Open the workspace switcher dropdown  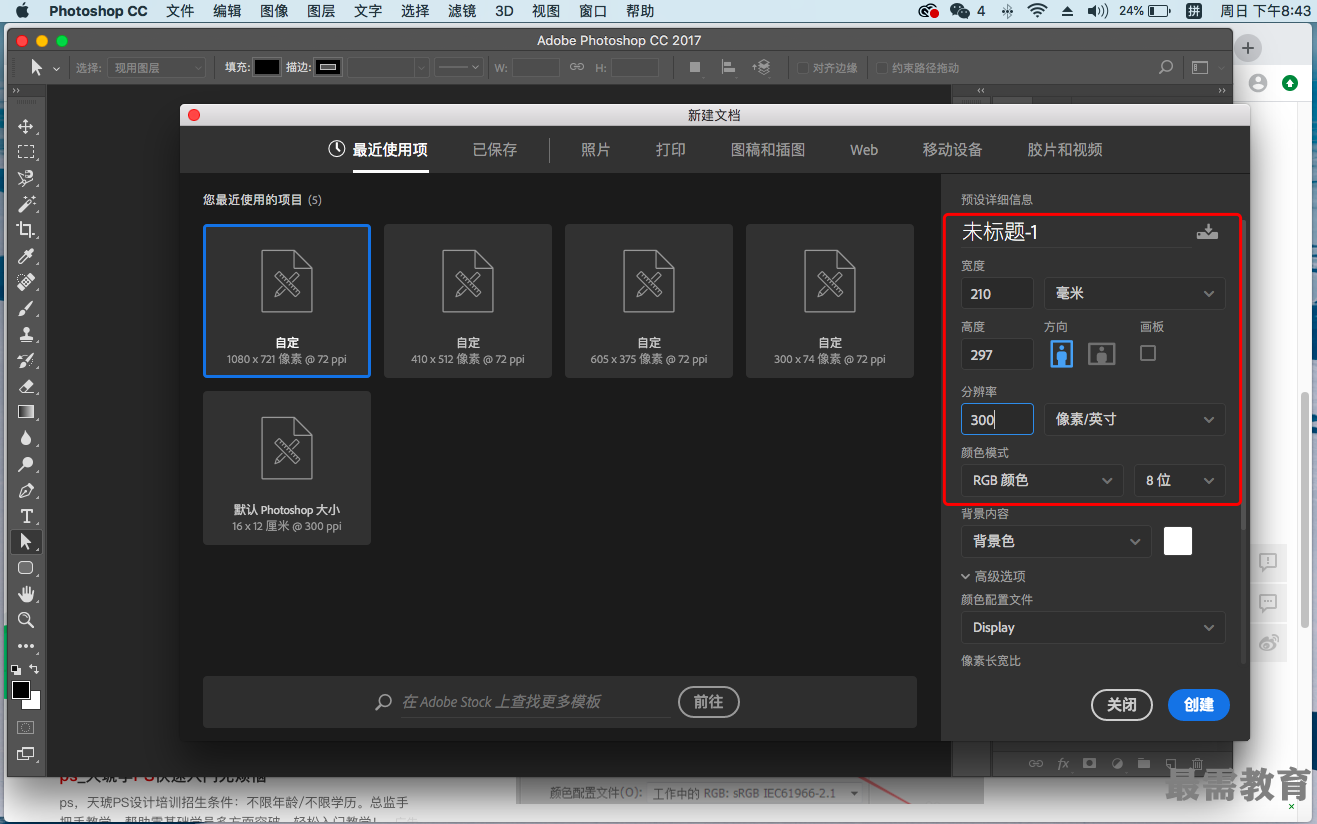click(1208, 68)
